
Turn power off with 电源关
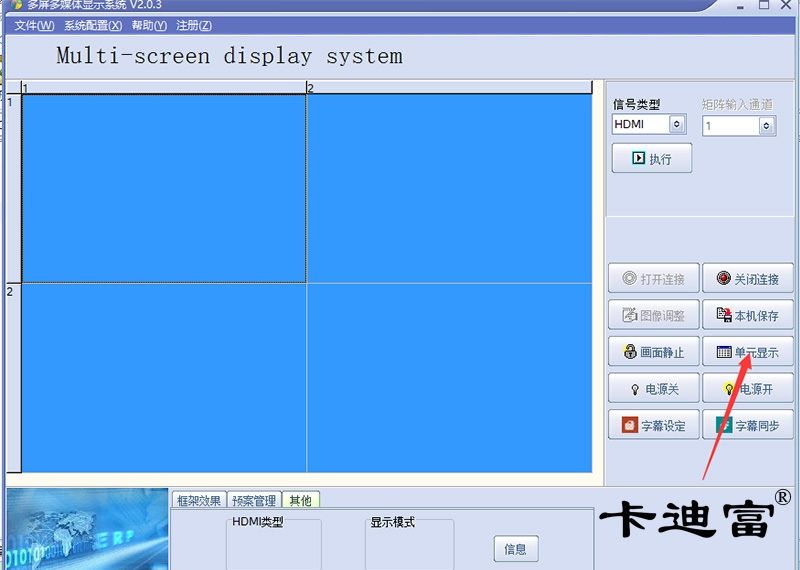pos(653,389)
